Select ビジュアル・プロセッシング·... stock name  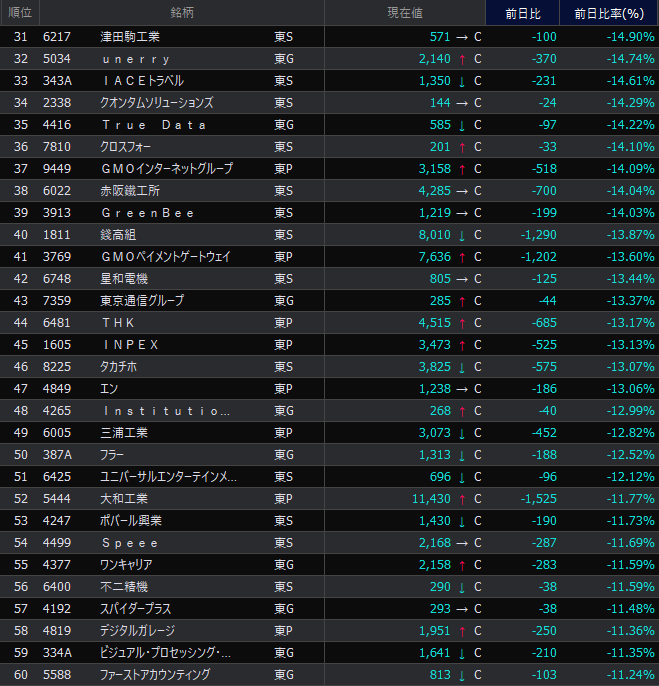[165, 653]
